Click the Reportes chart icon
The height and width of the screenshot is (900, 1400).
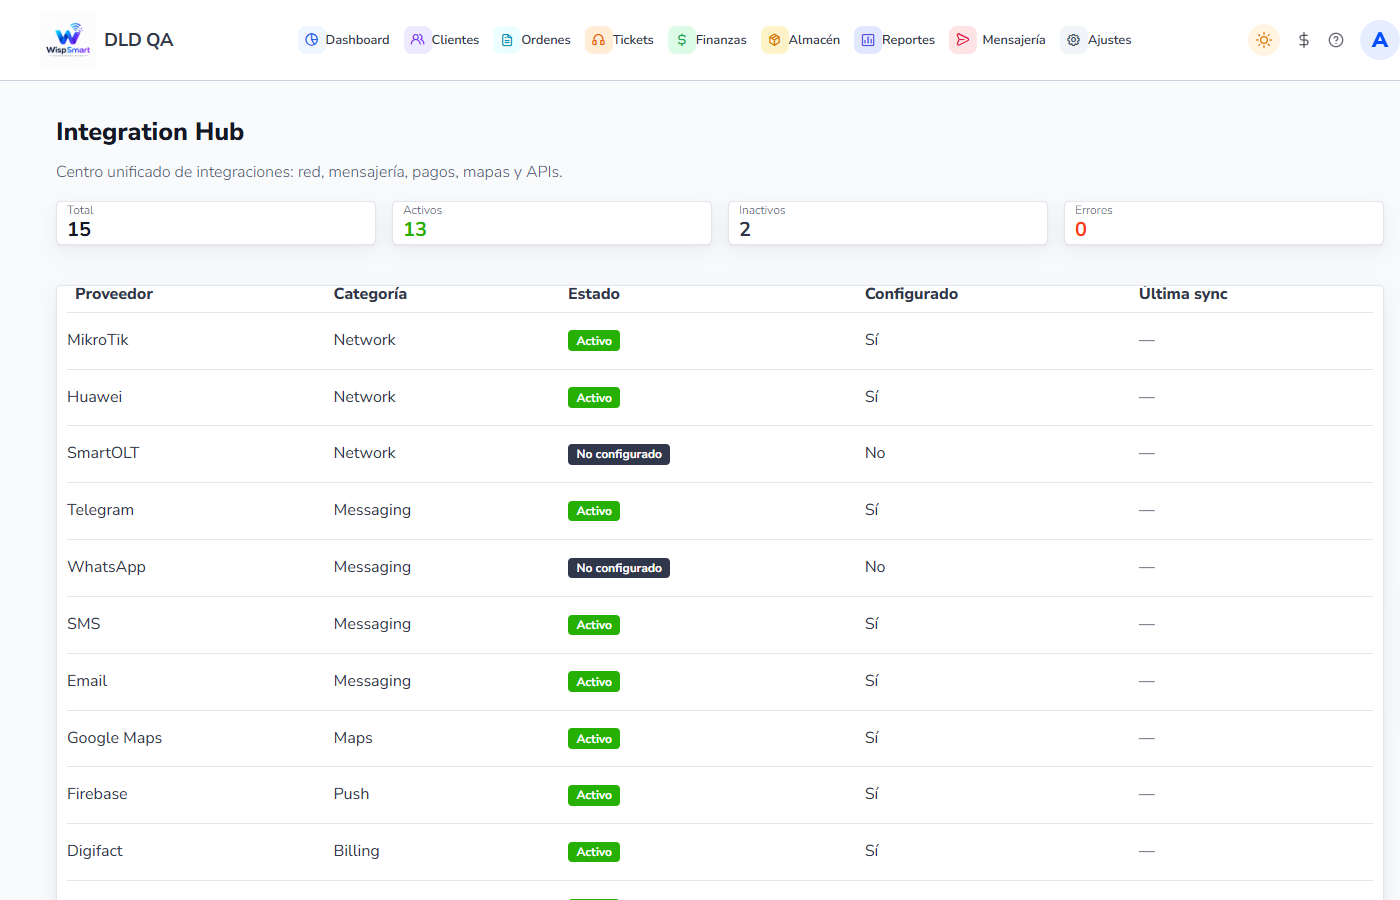click(x=868, y=40)
